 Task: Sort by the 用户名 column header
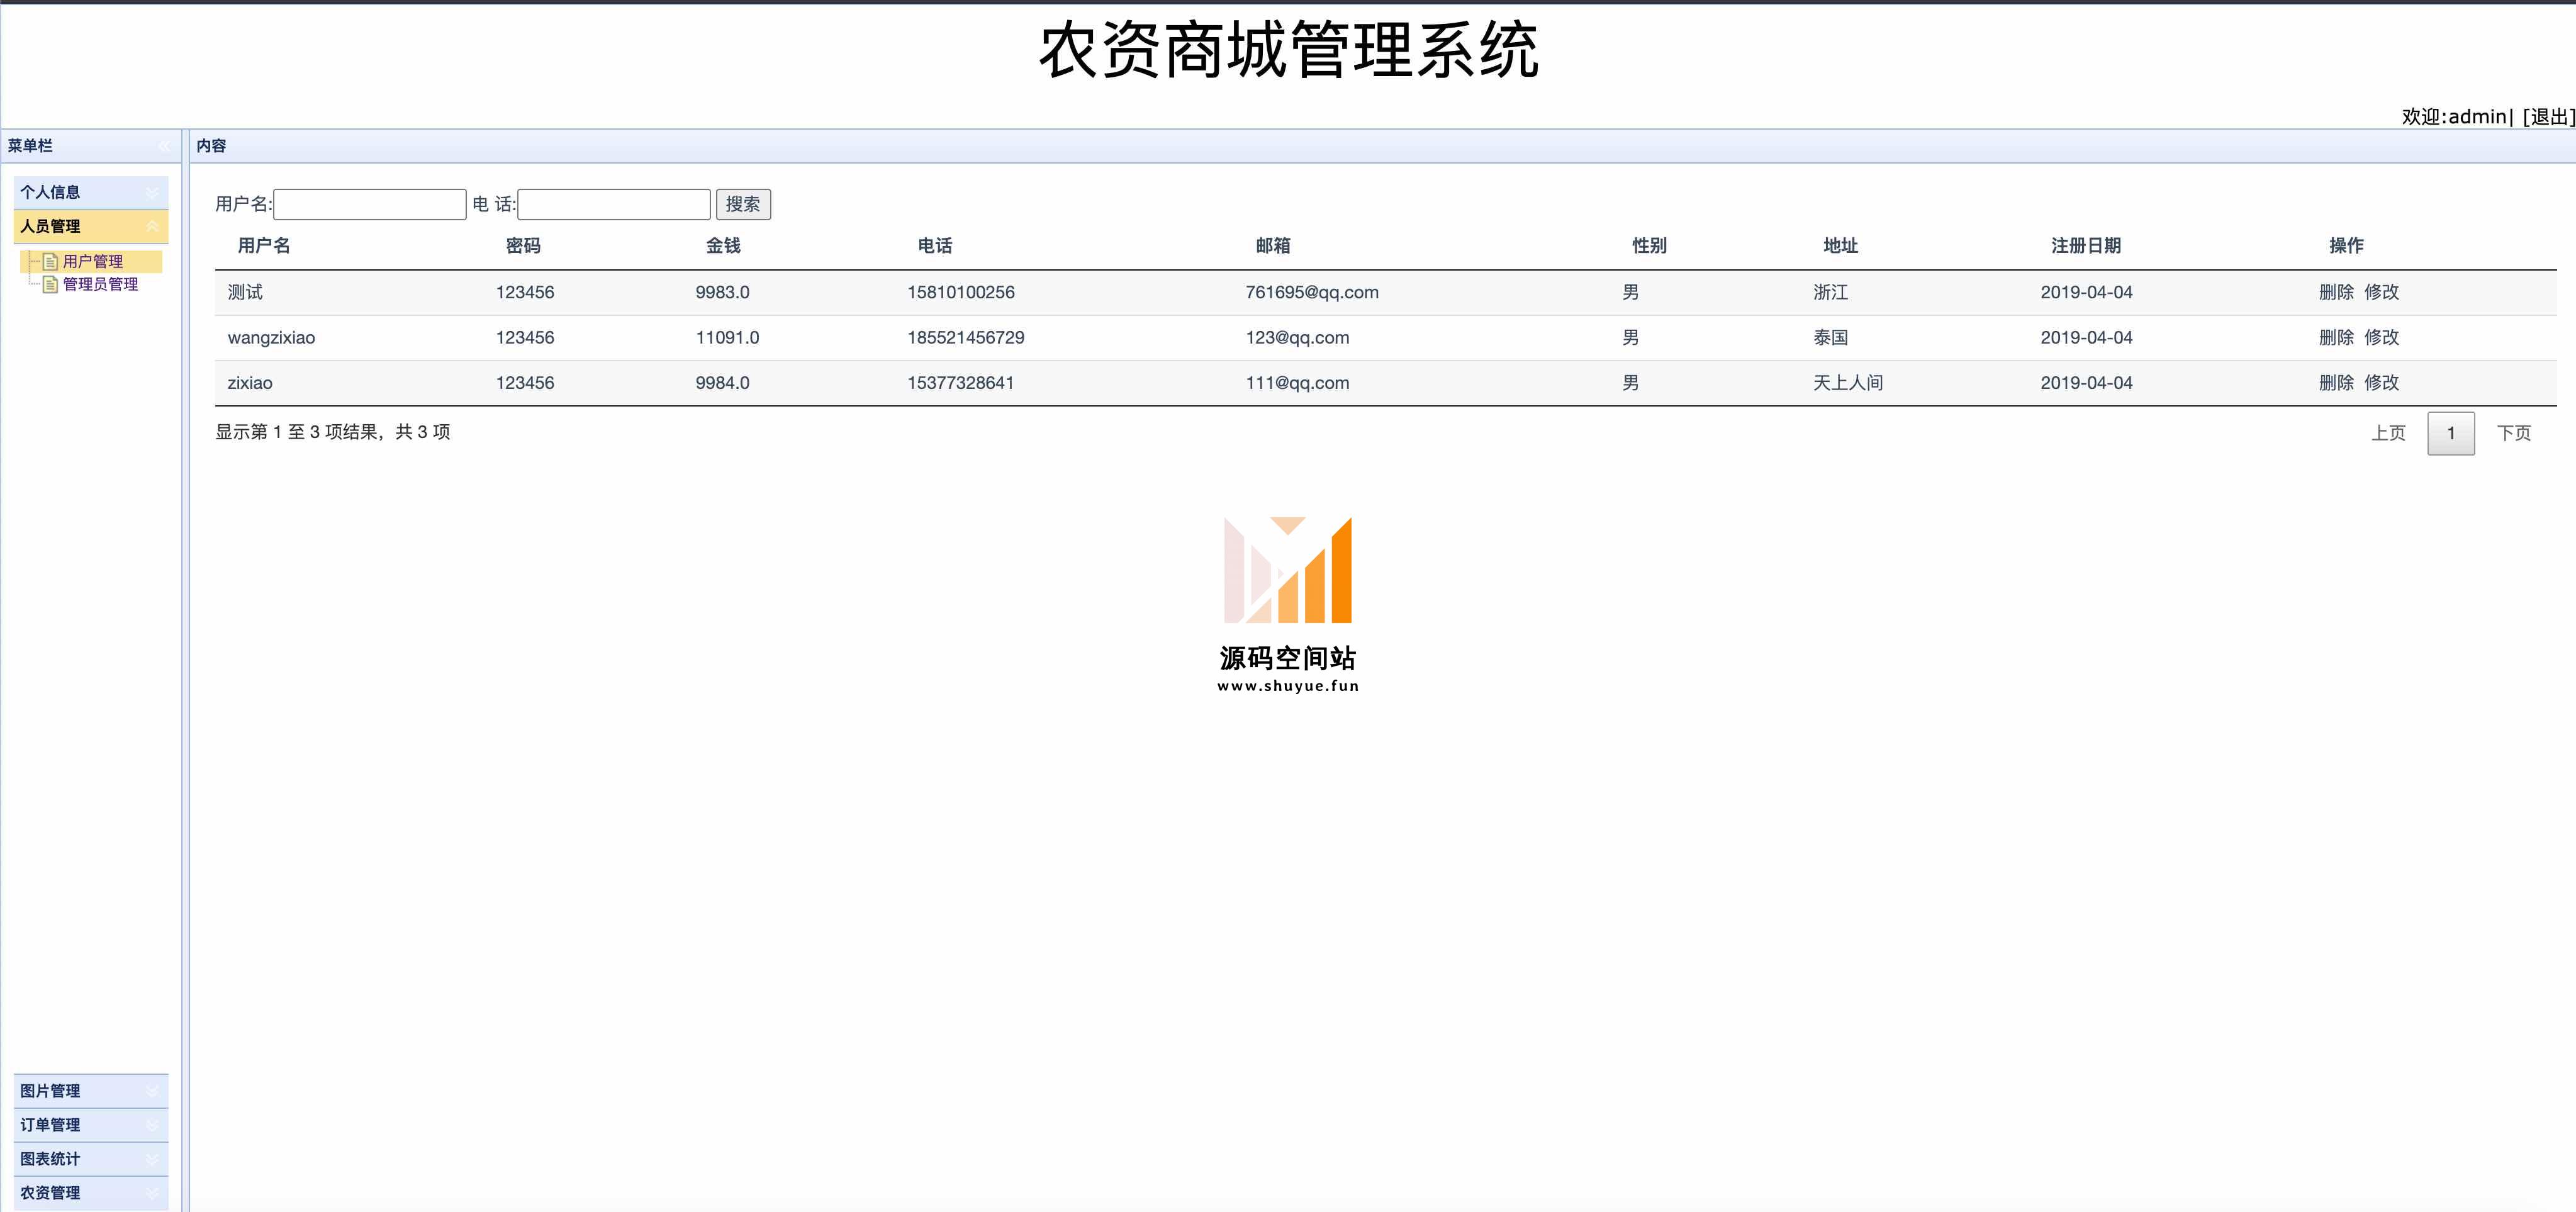point(264,246)
